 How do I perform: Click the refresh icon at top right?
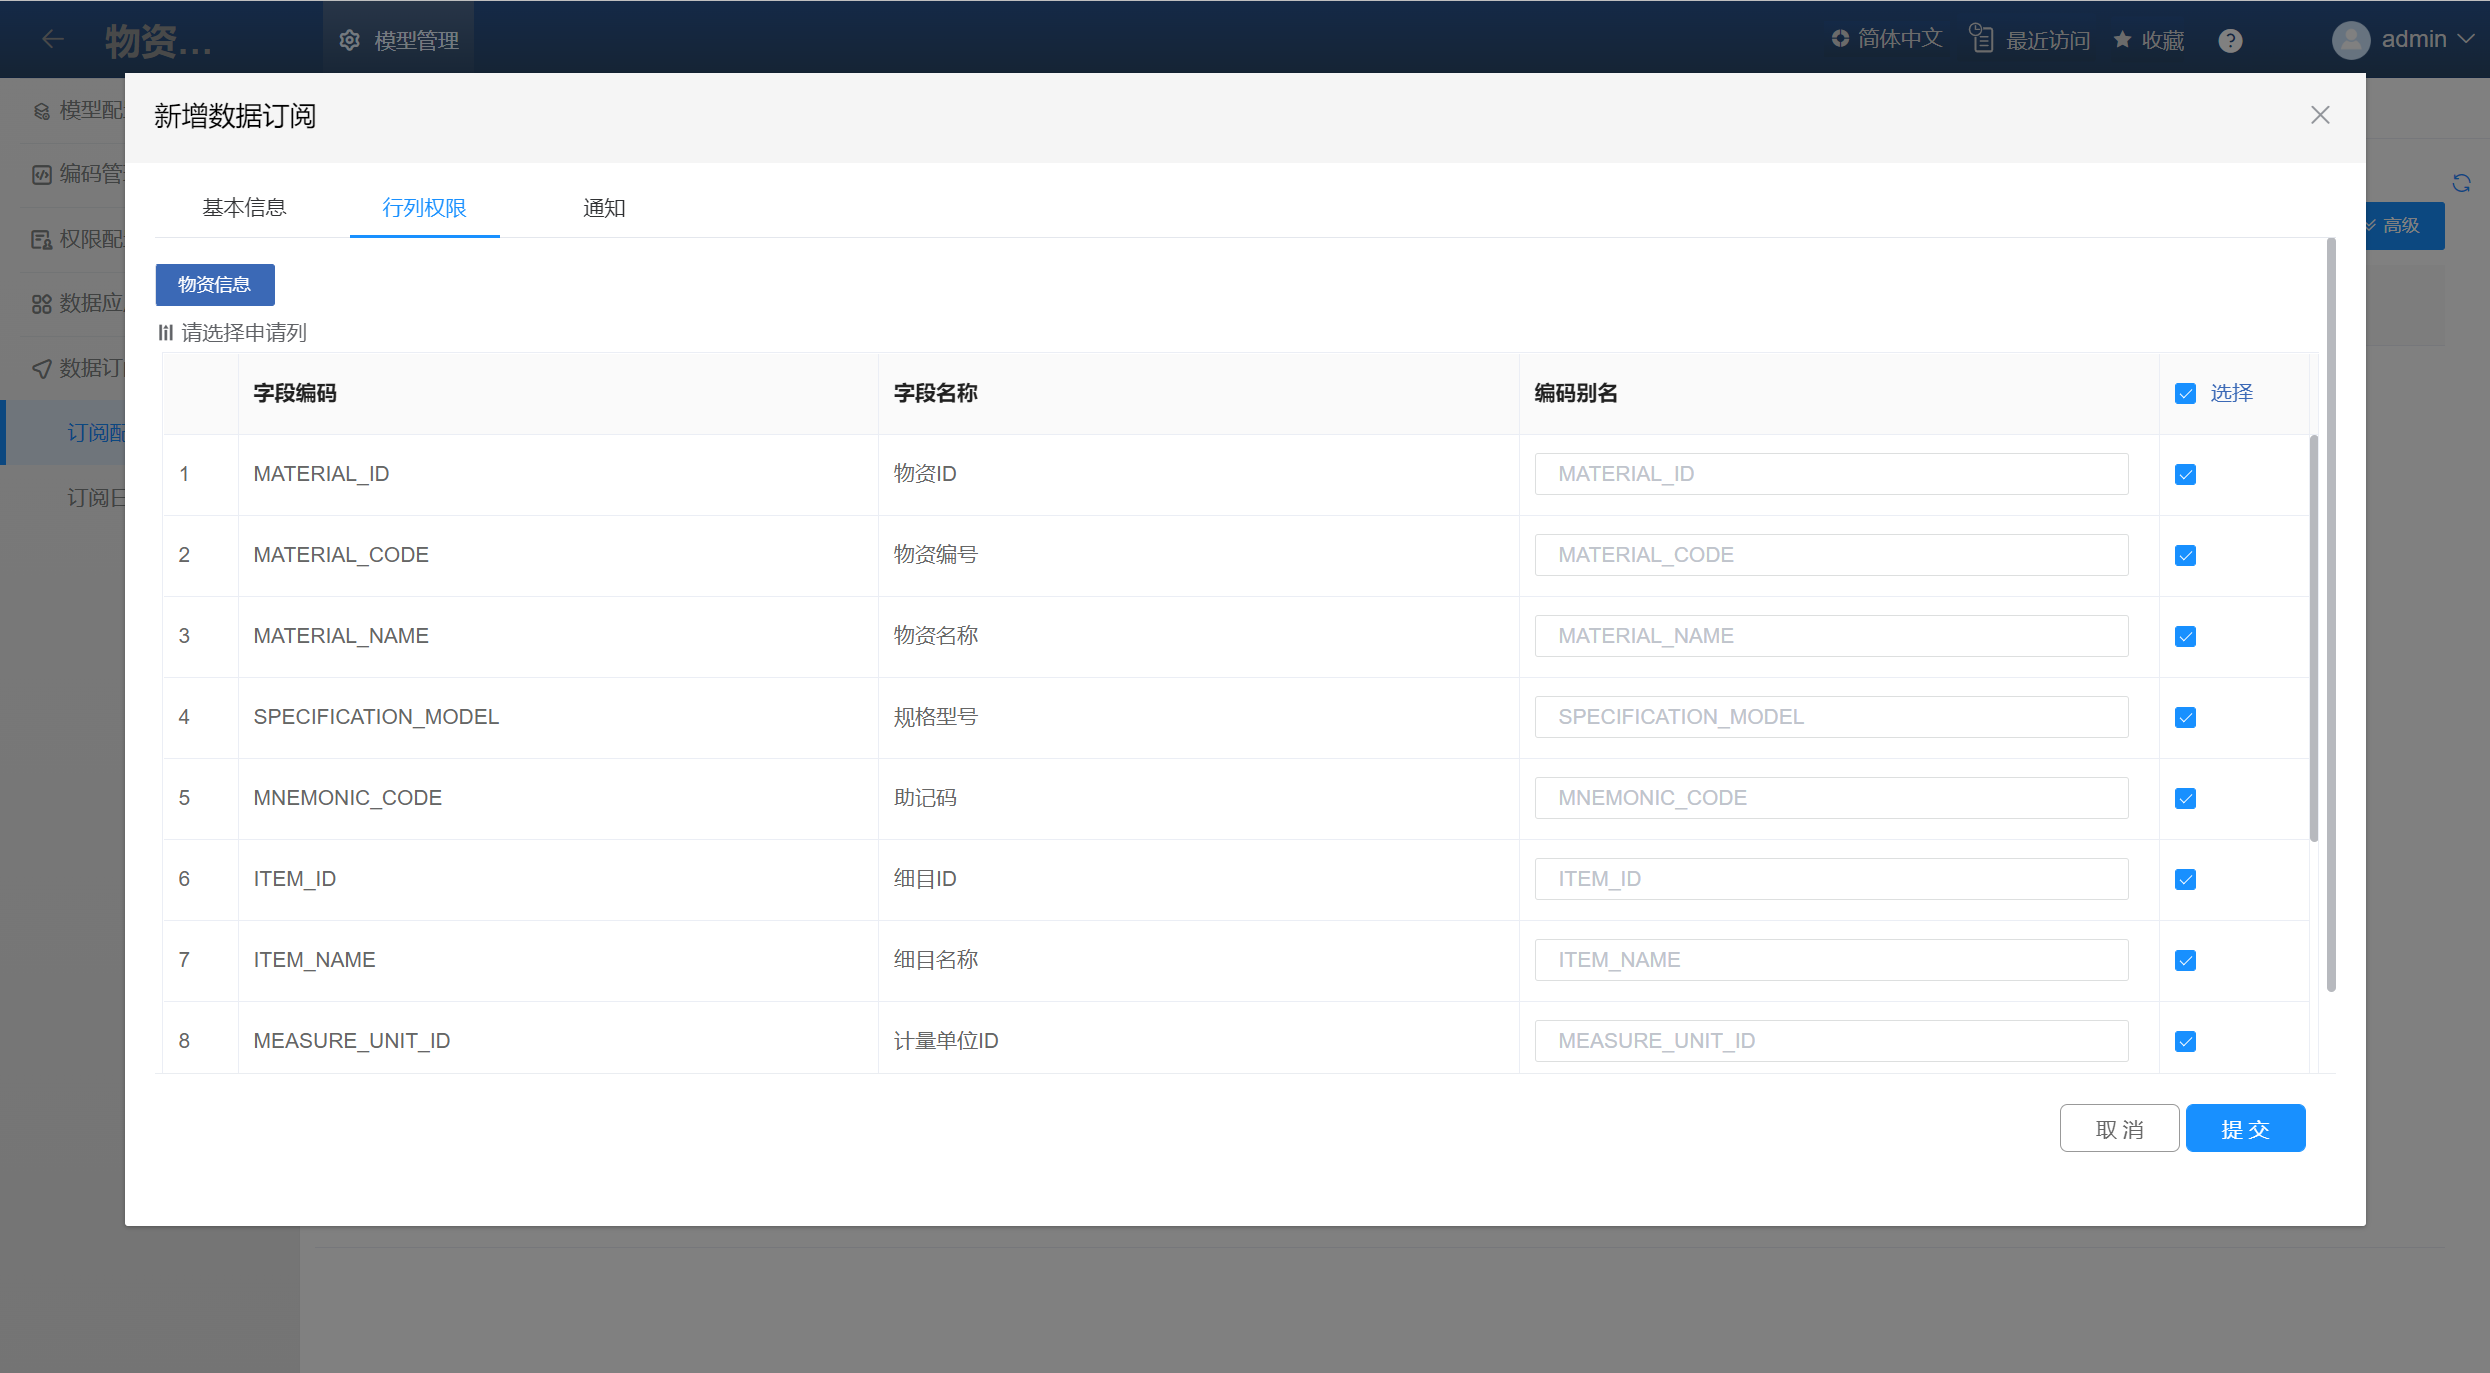(2461, 183)
